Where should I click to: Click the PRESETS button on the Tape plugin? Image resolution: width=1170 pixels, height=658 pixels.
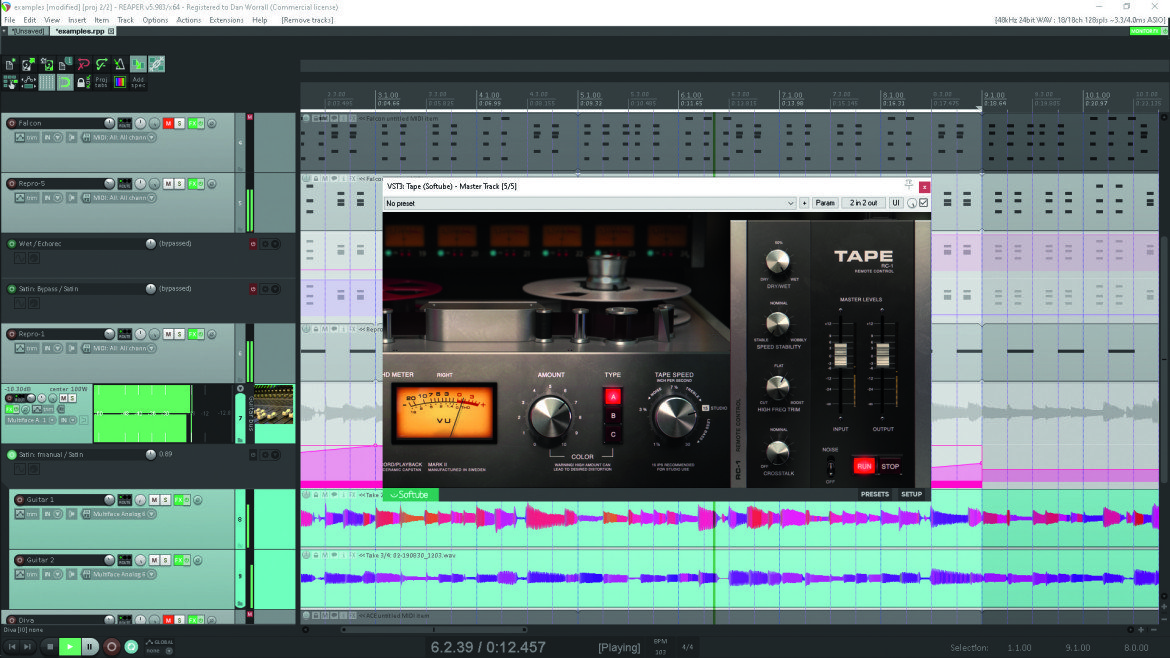875,495
